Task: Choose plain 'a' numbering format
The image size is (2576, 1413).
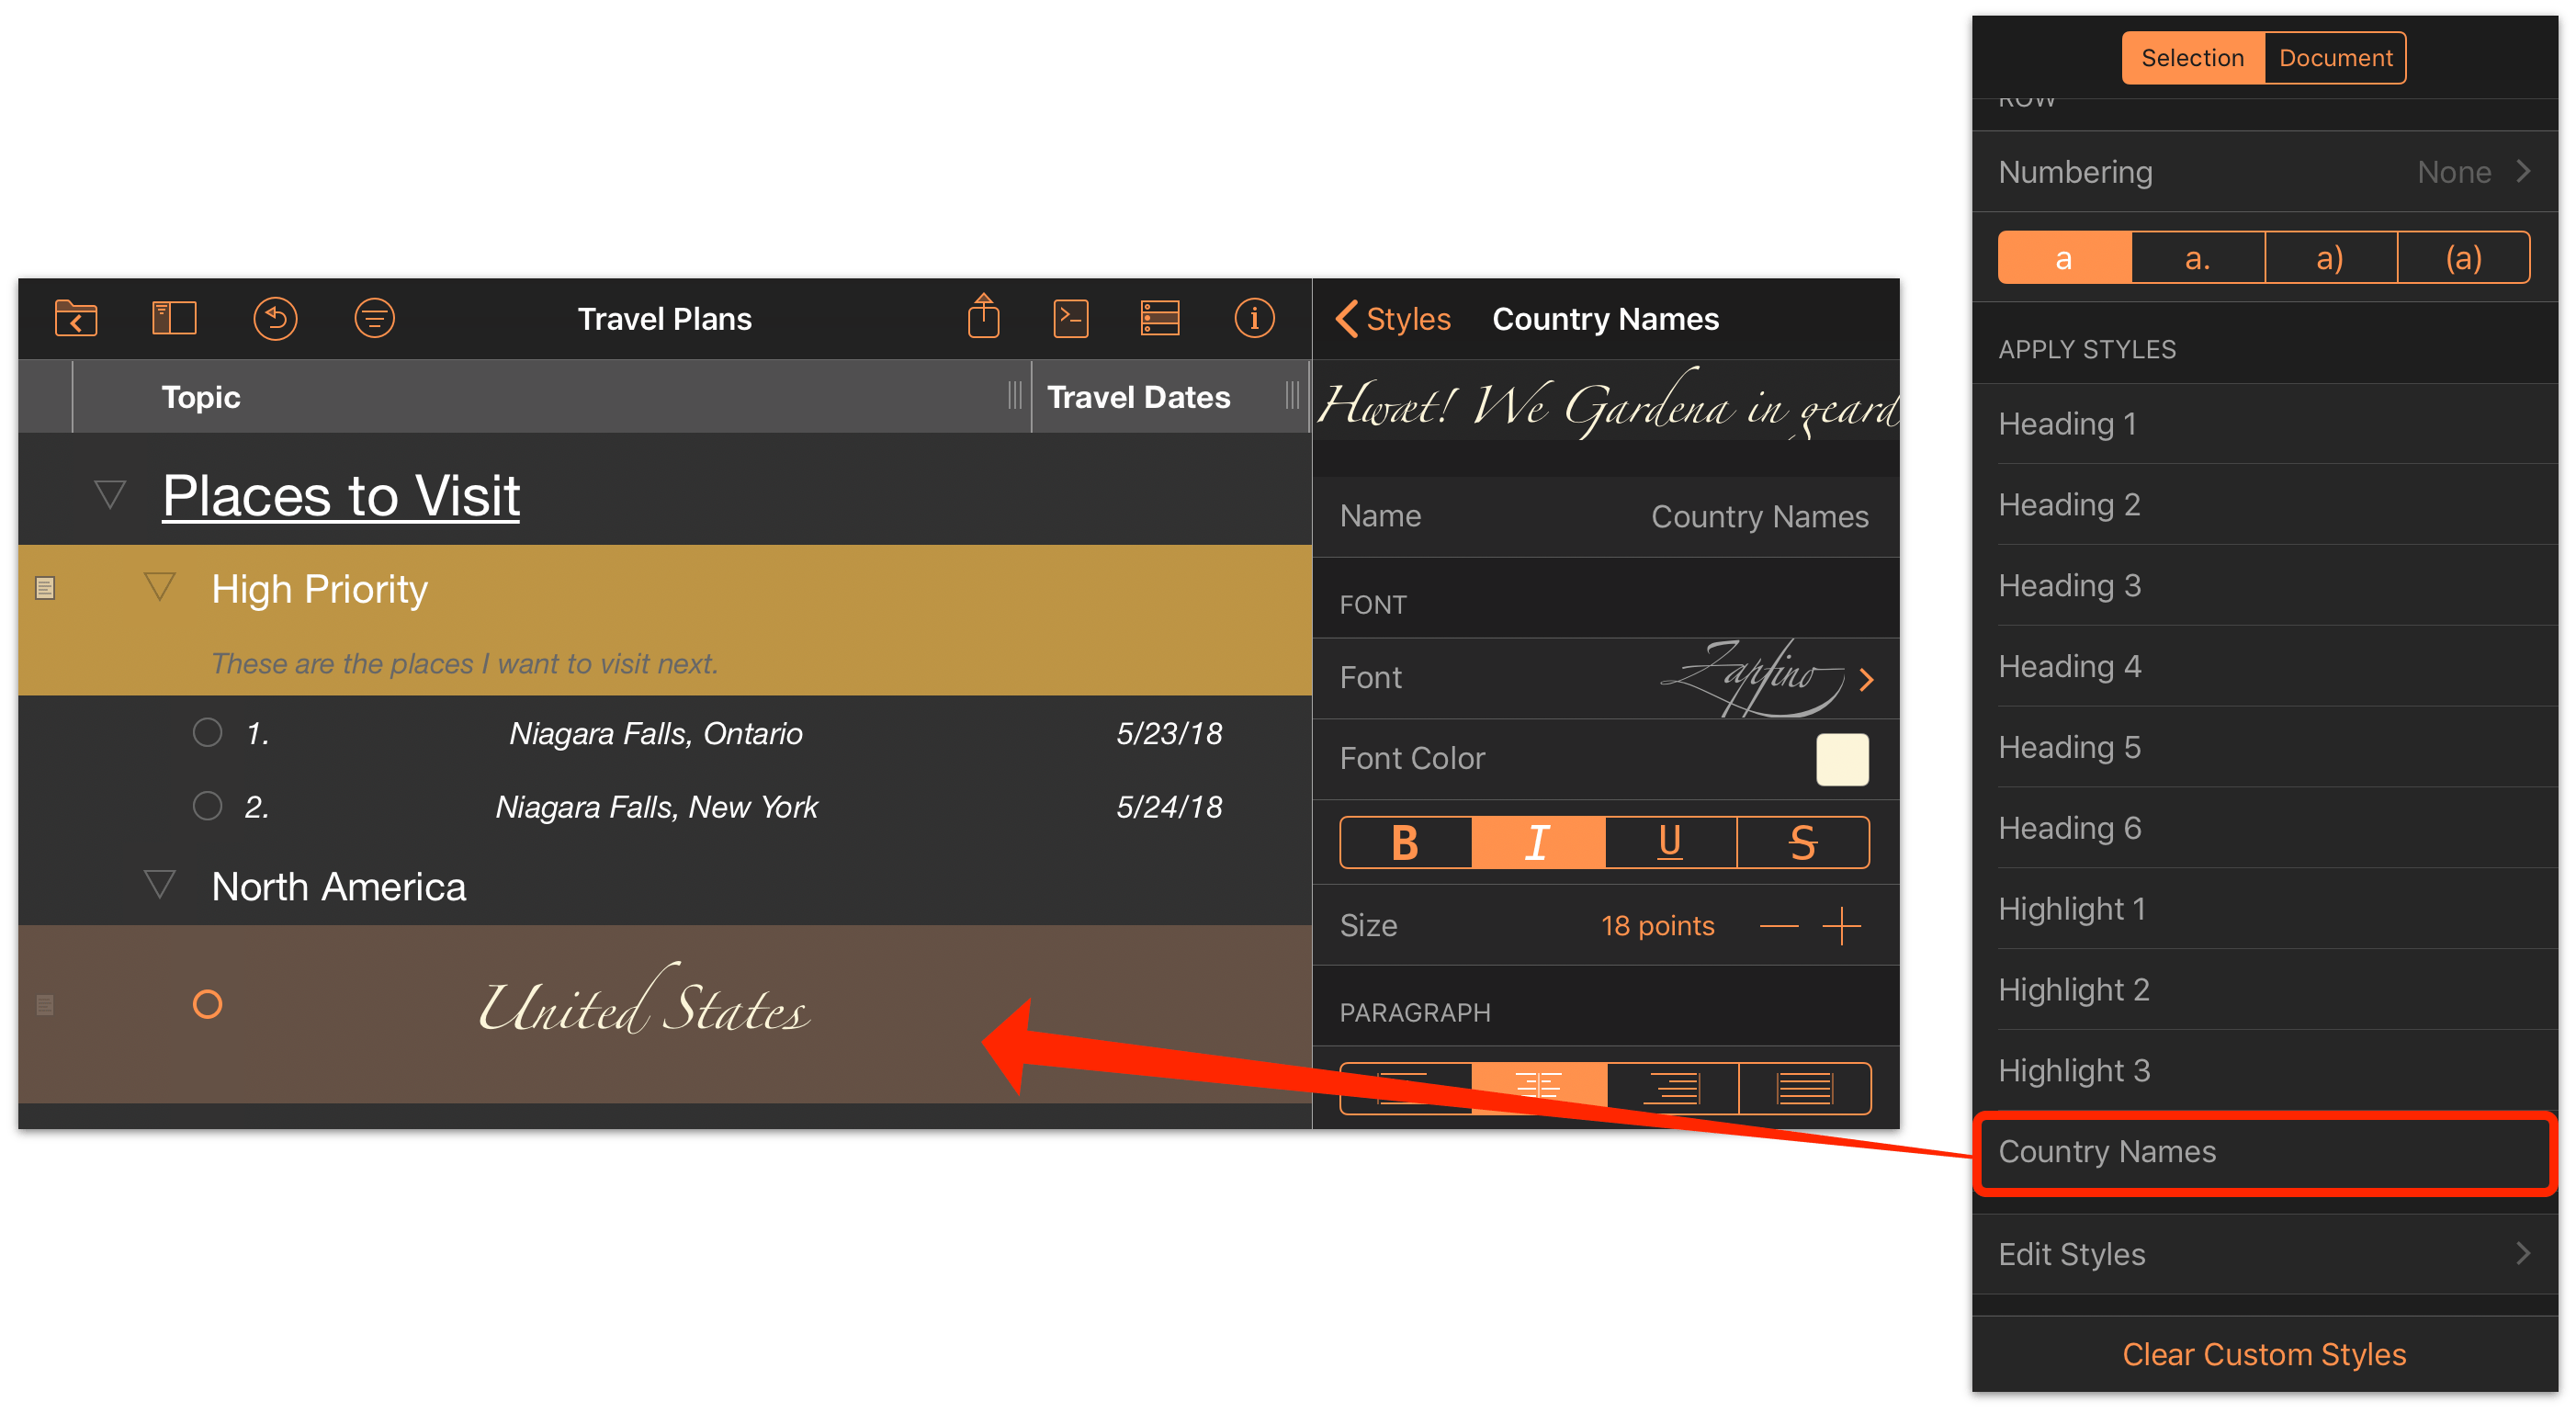Action: (2064, 258)
